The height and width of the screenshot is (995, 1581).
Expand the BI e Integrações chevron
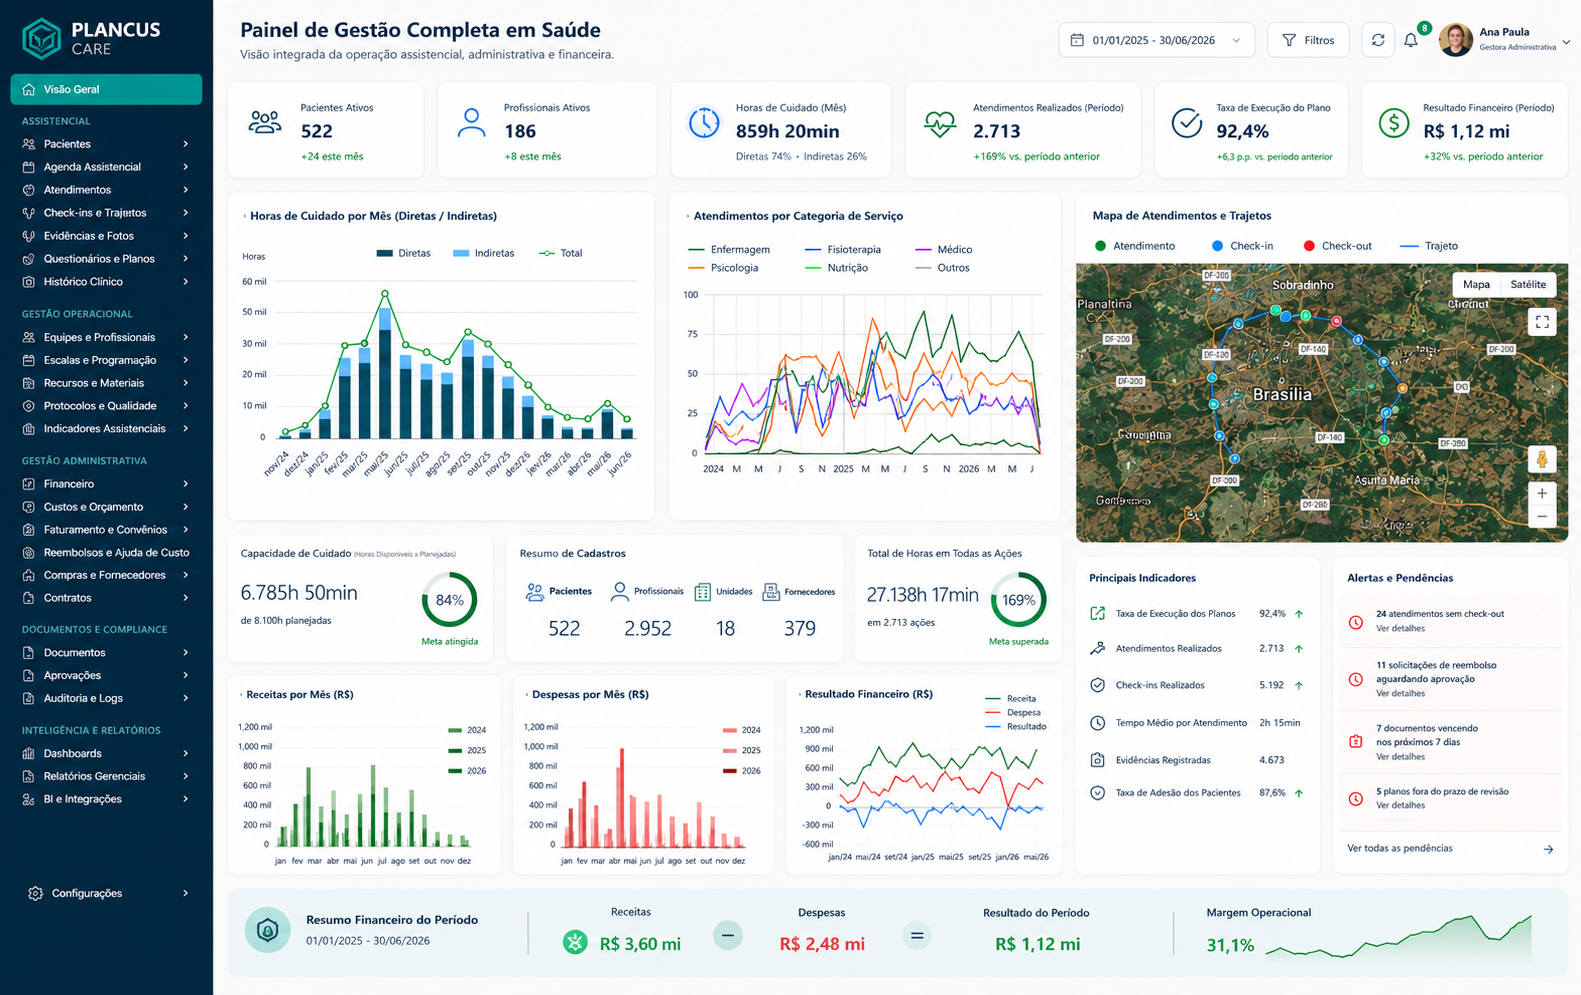[x=186, y=799]
